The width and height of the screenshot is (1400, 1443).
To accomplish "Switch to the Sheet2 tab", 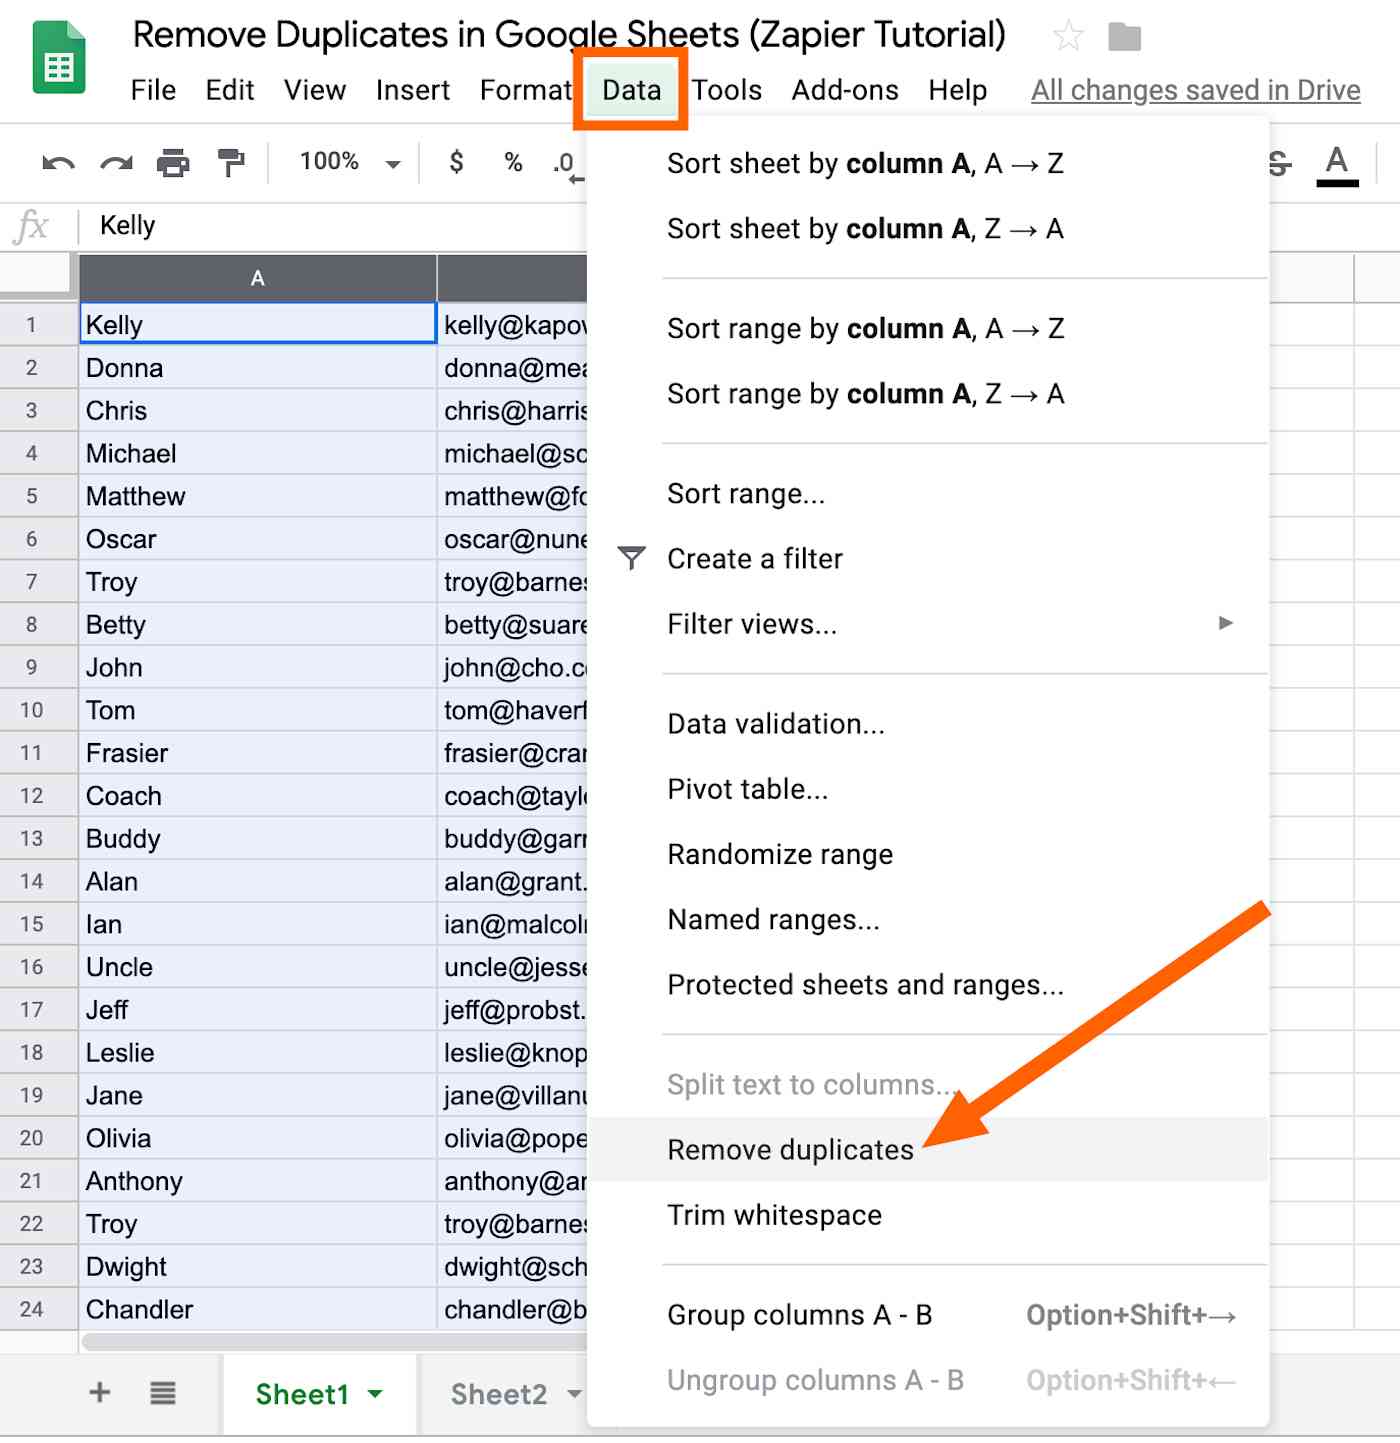I will [x=499, y=1394].
